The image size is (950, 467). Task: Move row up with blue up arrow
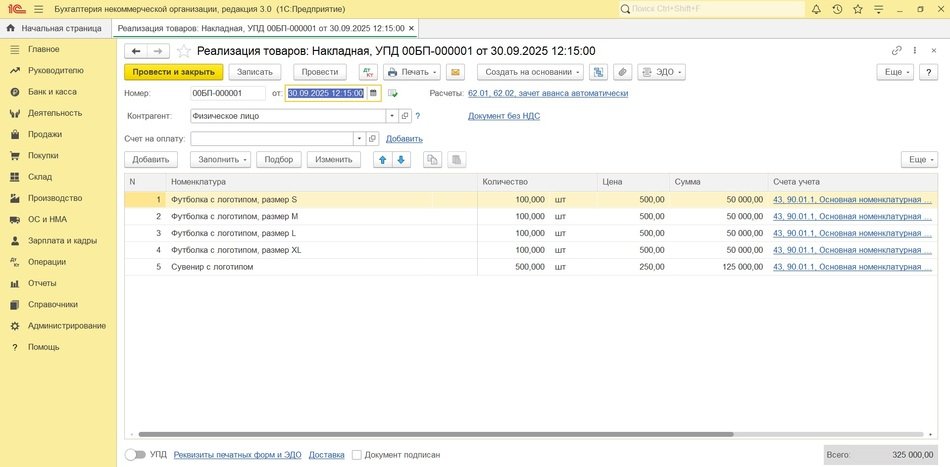[x=382, y=159]
